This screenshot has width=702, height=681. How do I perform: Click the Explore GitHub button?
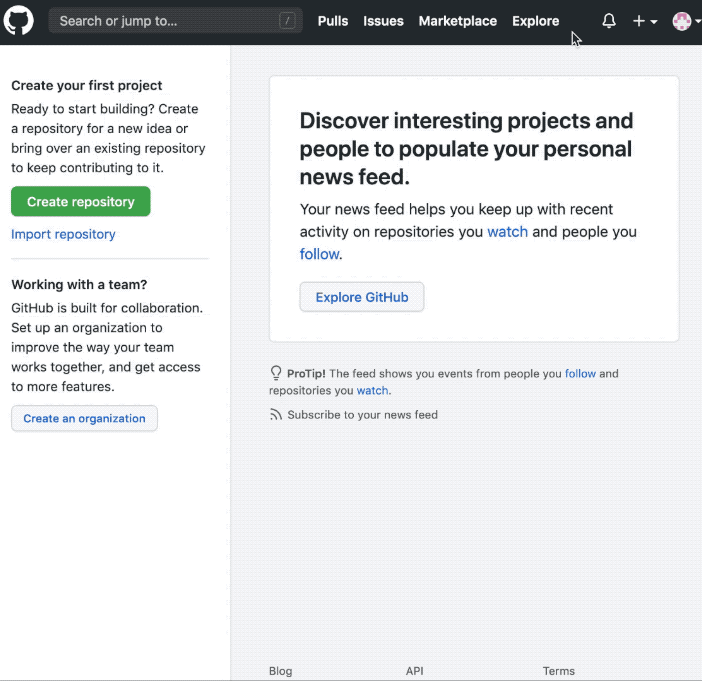(362, 297)
